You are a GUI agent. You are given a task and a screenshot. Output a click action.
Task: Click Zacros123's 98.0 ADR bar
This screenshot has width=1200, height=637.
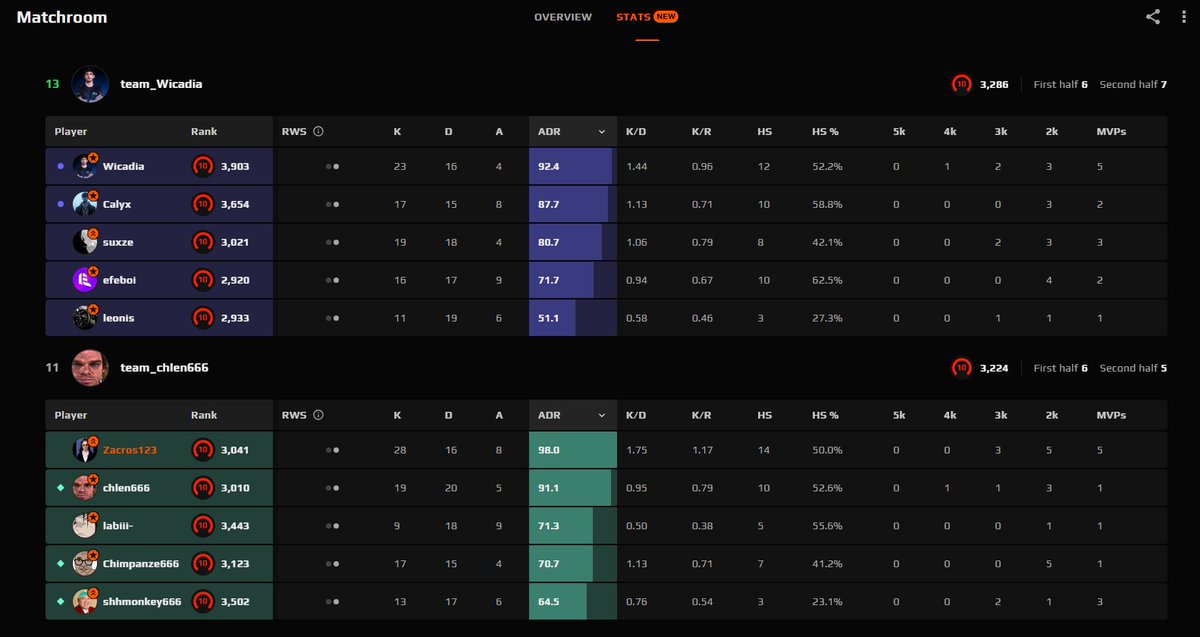click(x=573, y=450)
